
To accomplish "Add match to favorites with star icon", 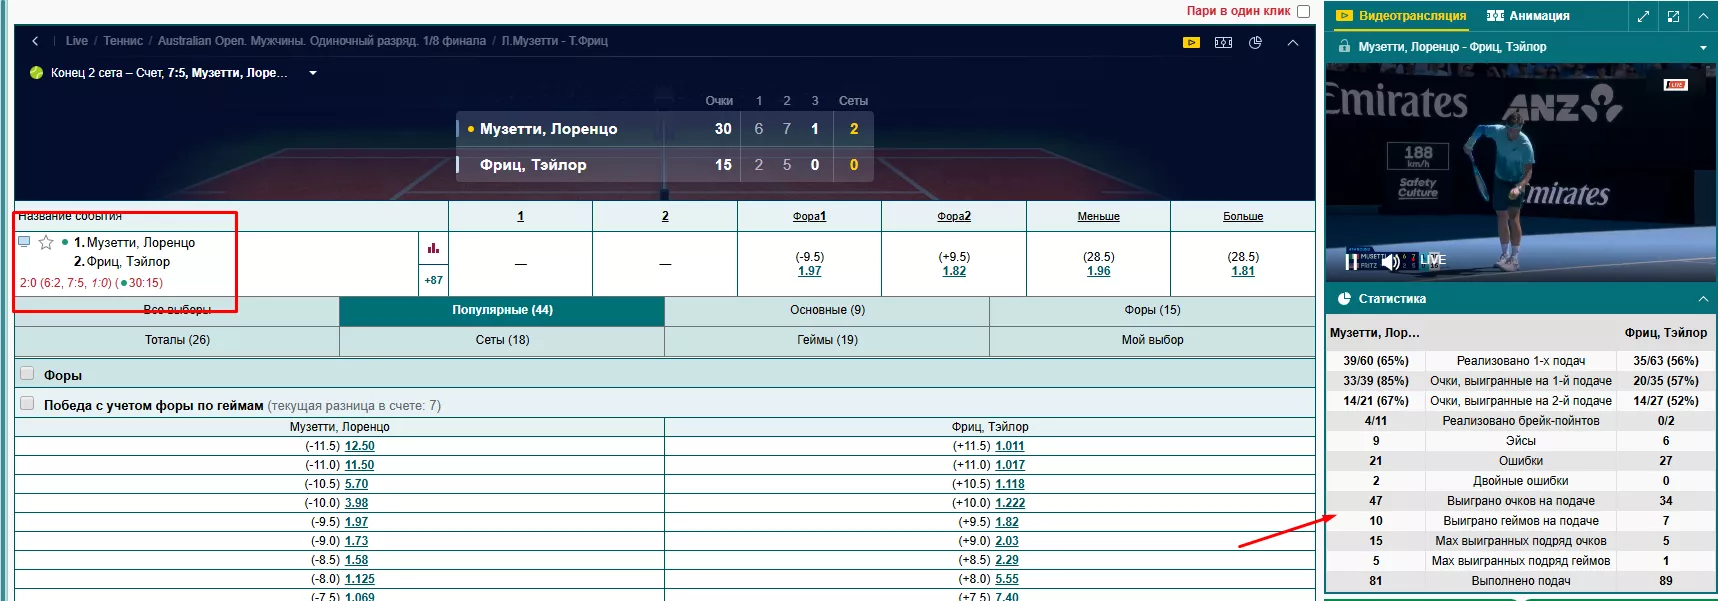I will 46,243.
